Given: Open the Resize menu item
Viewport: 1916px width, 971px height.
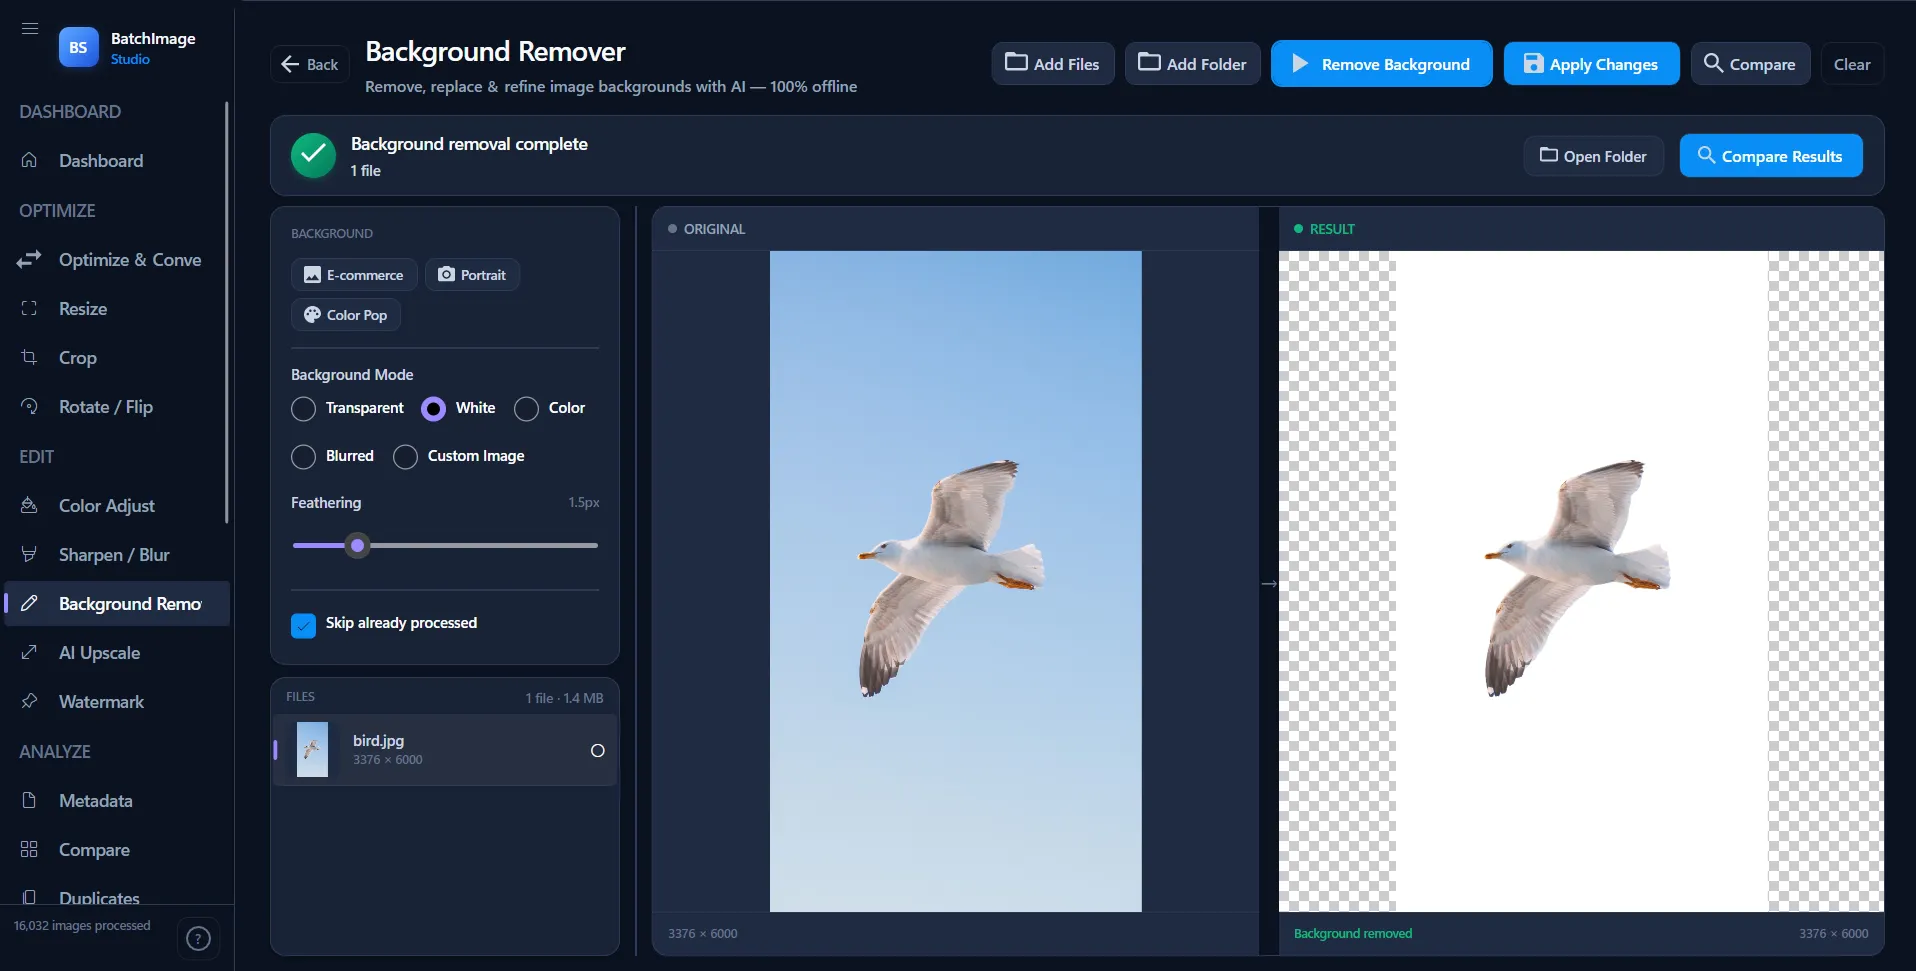Looking at the screenshot, I should point(116,309).
